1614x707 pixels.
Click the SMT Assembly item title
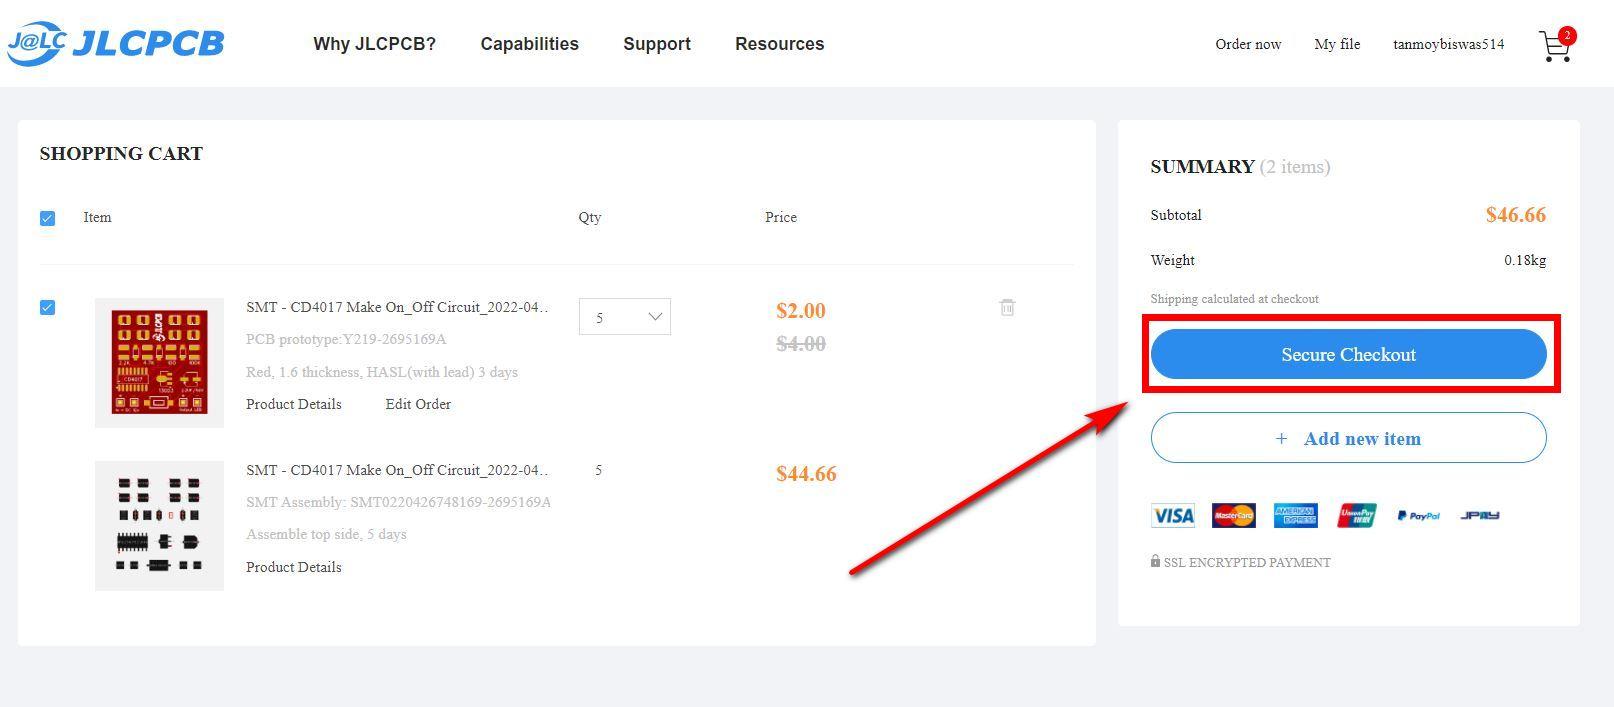(x=398, y=470)
